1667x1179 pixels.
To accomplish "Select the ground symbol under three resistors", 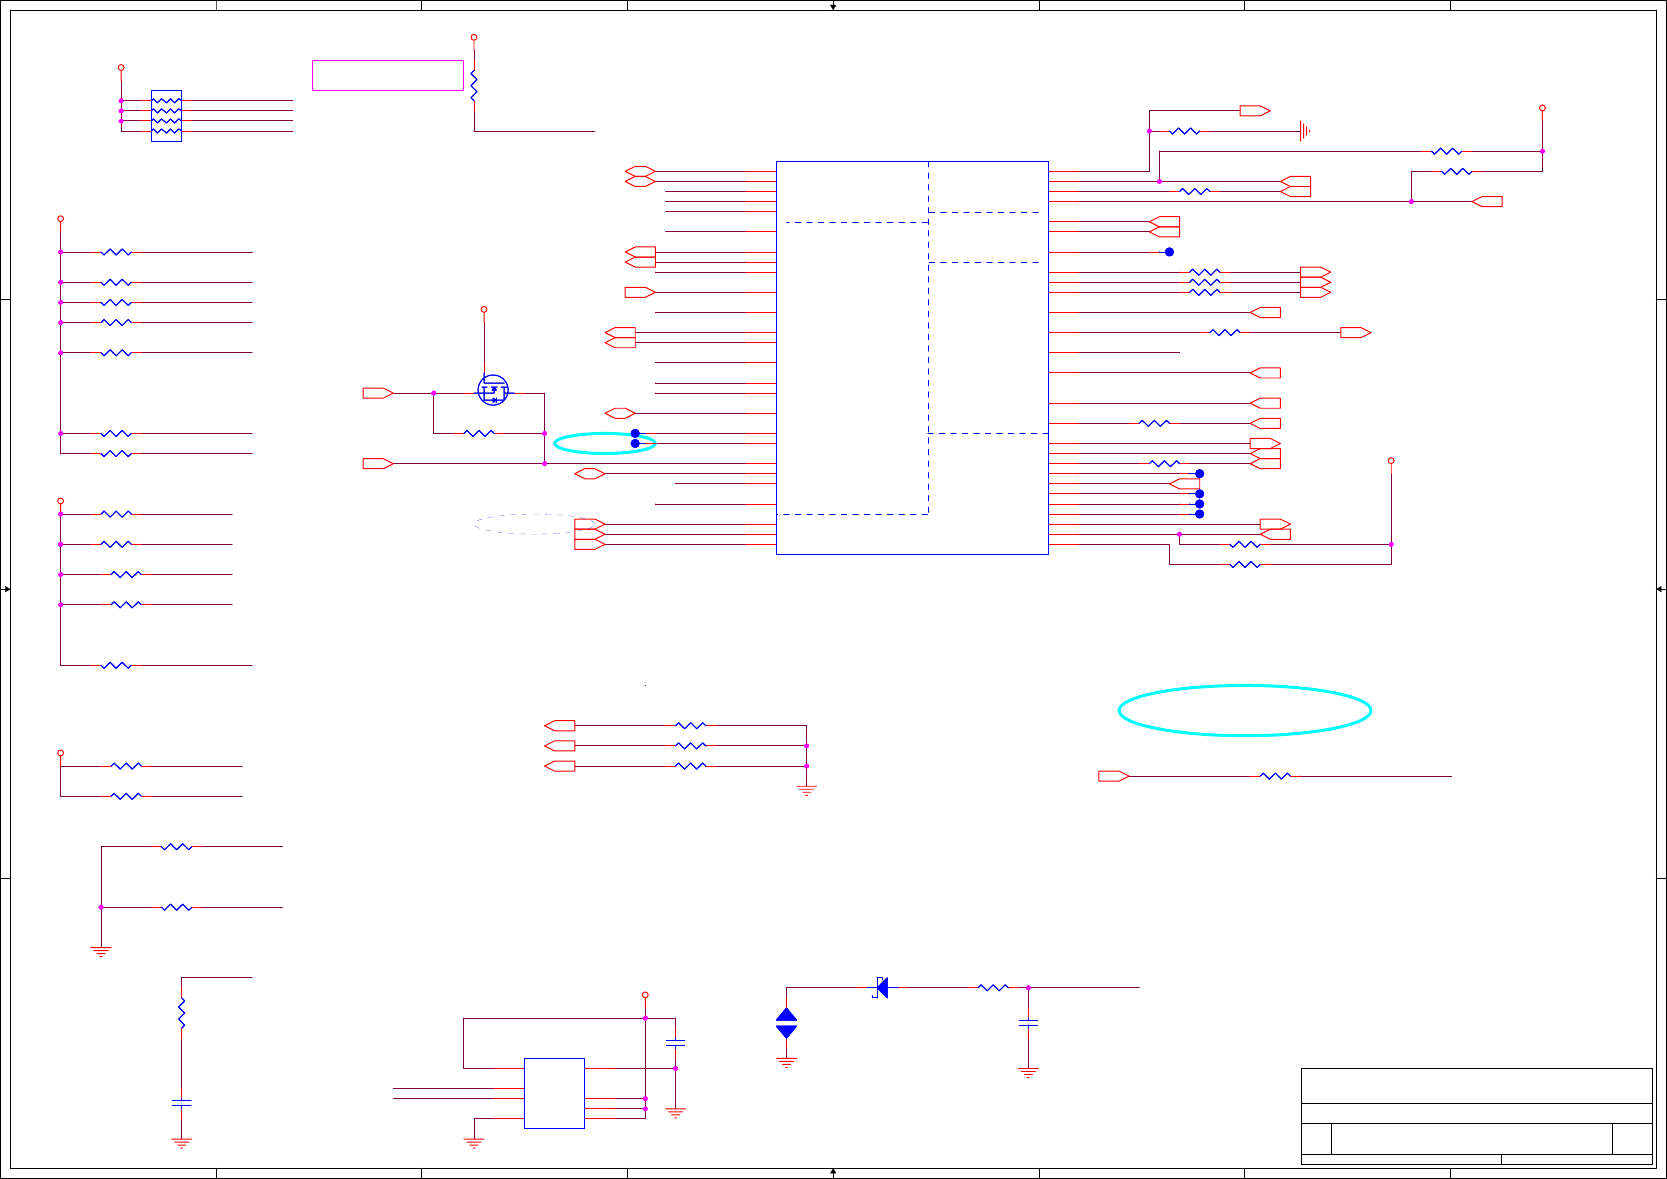I will (807, 790).
